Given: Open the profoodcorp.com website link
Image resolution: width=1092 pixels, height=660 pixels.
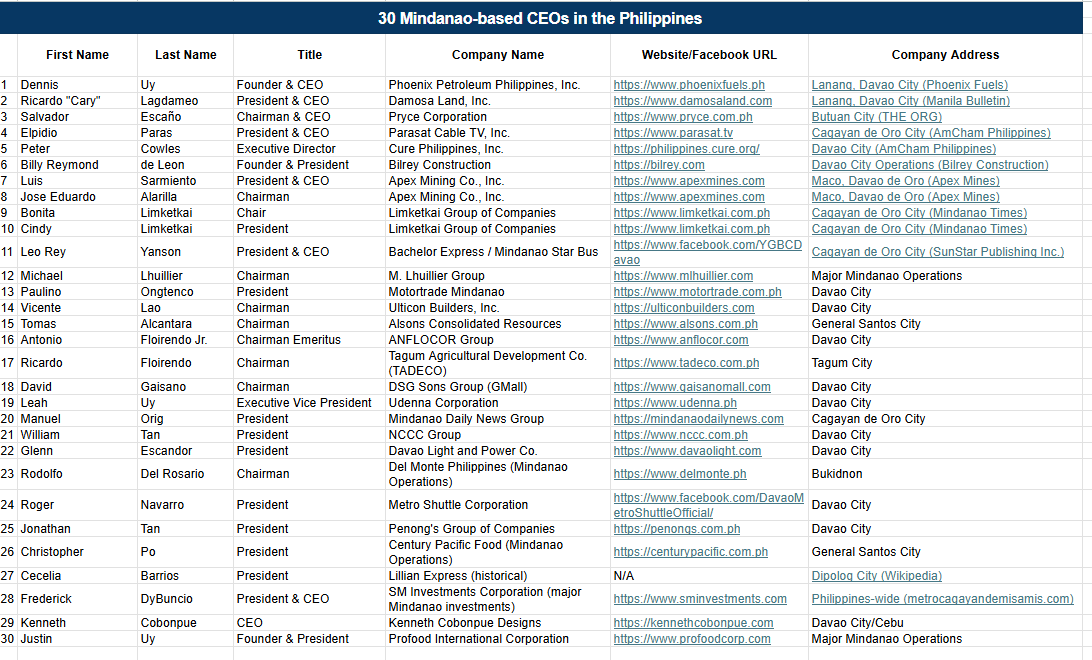Looking at the screenshot, I should 692,638.
